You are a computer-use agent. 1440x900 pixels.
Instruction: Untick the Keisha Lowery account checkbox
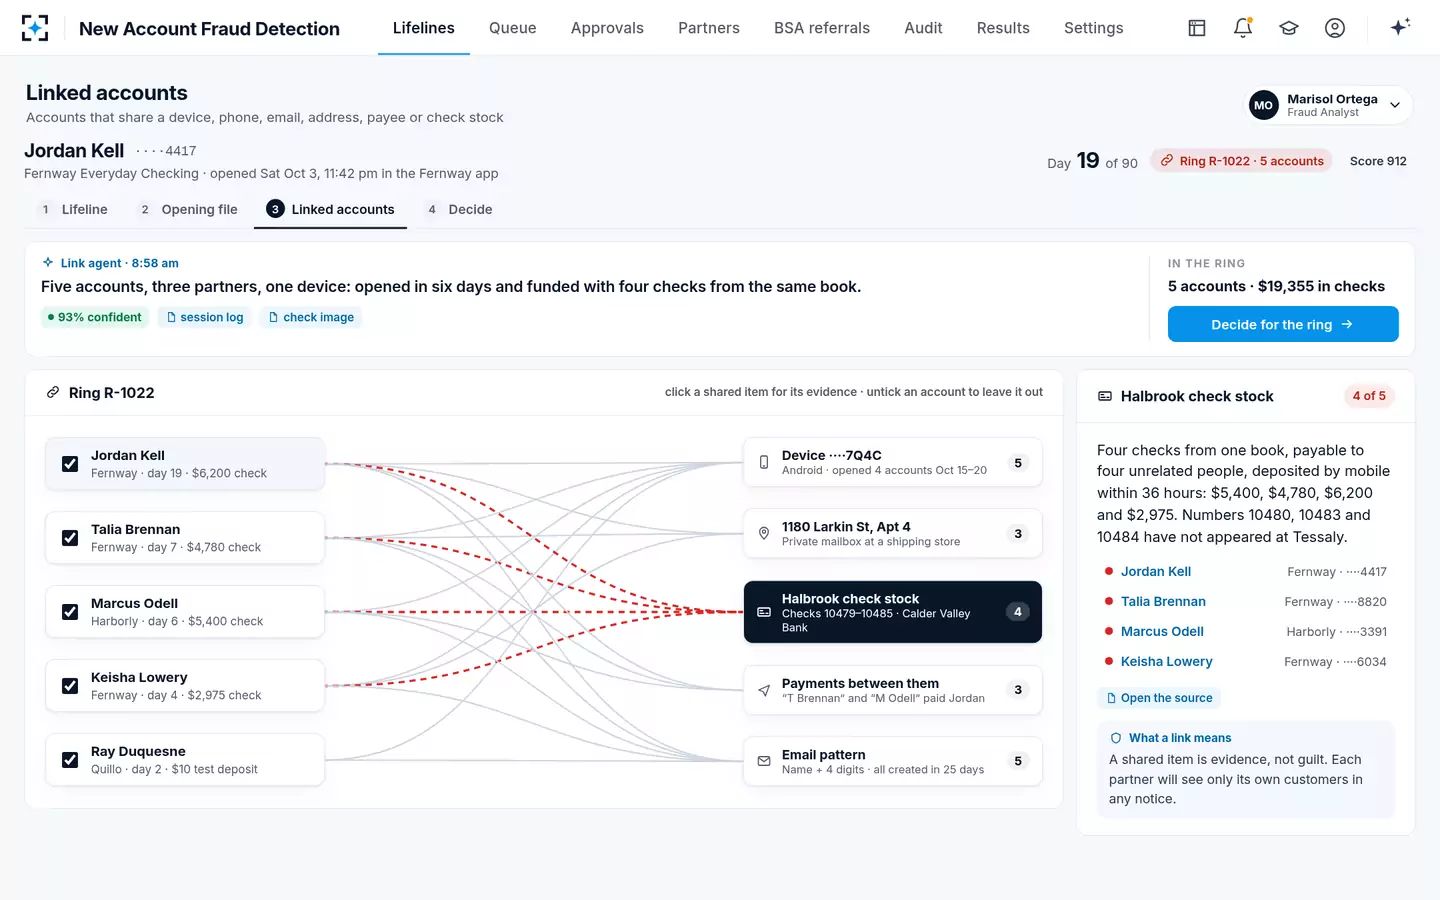pos(70,686)
